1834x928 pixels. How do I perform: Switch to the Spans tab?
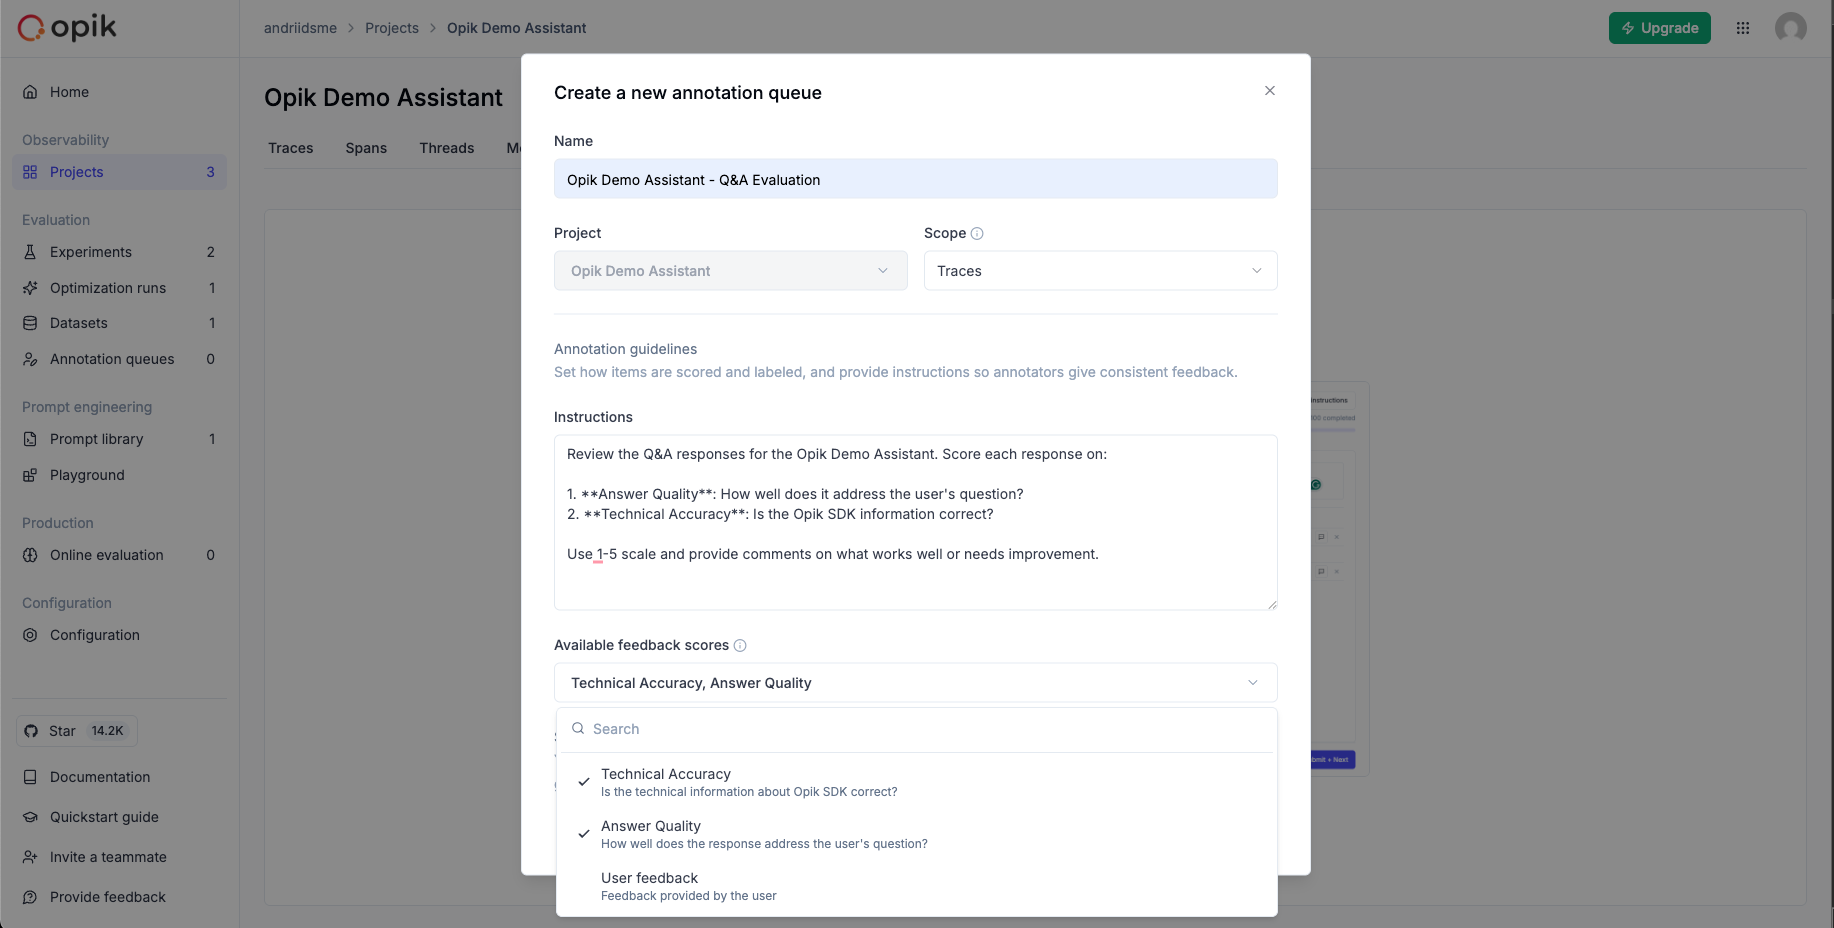pyautogui.click(x=366, y=148)
